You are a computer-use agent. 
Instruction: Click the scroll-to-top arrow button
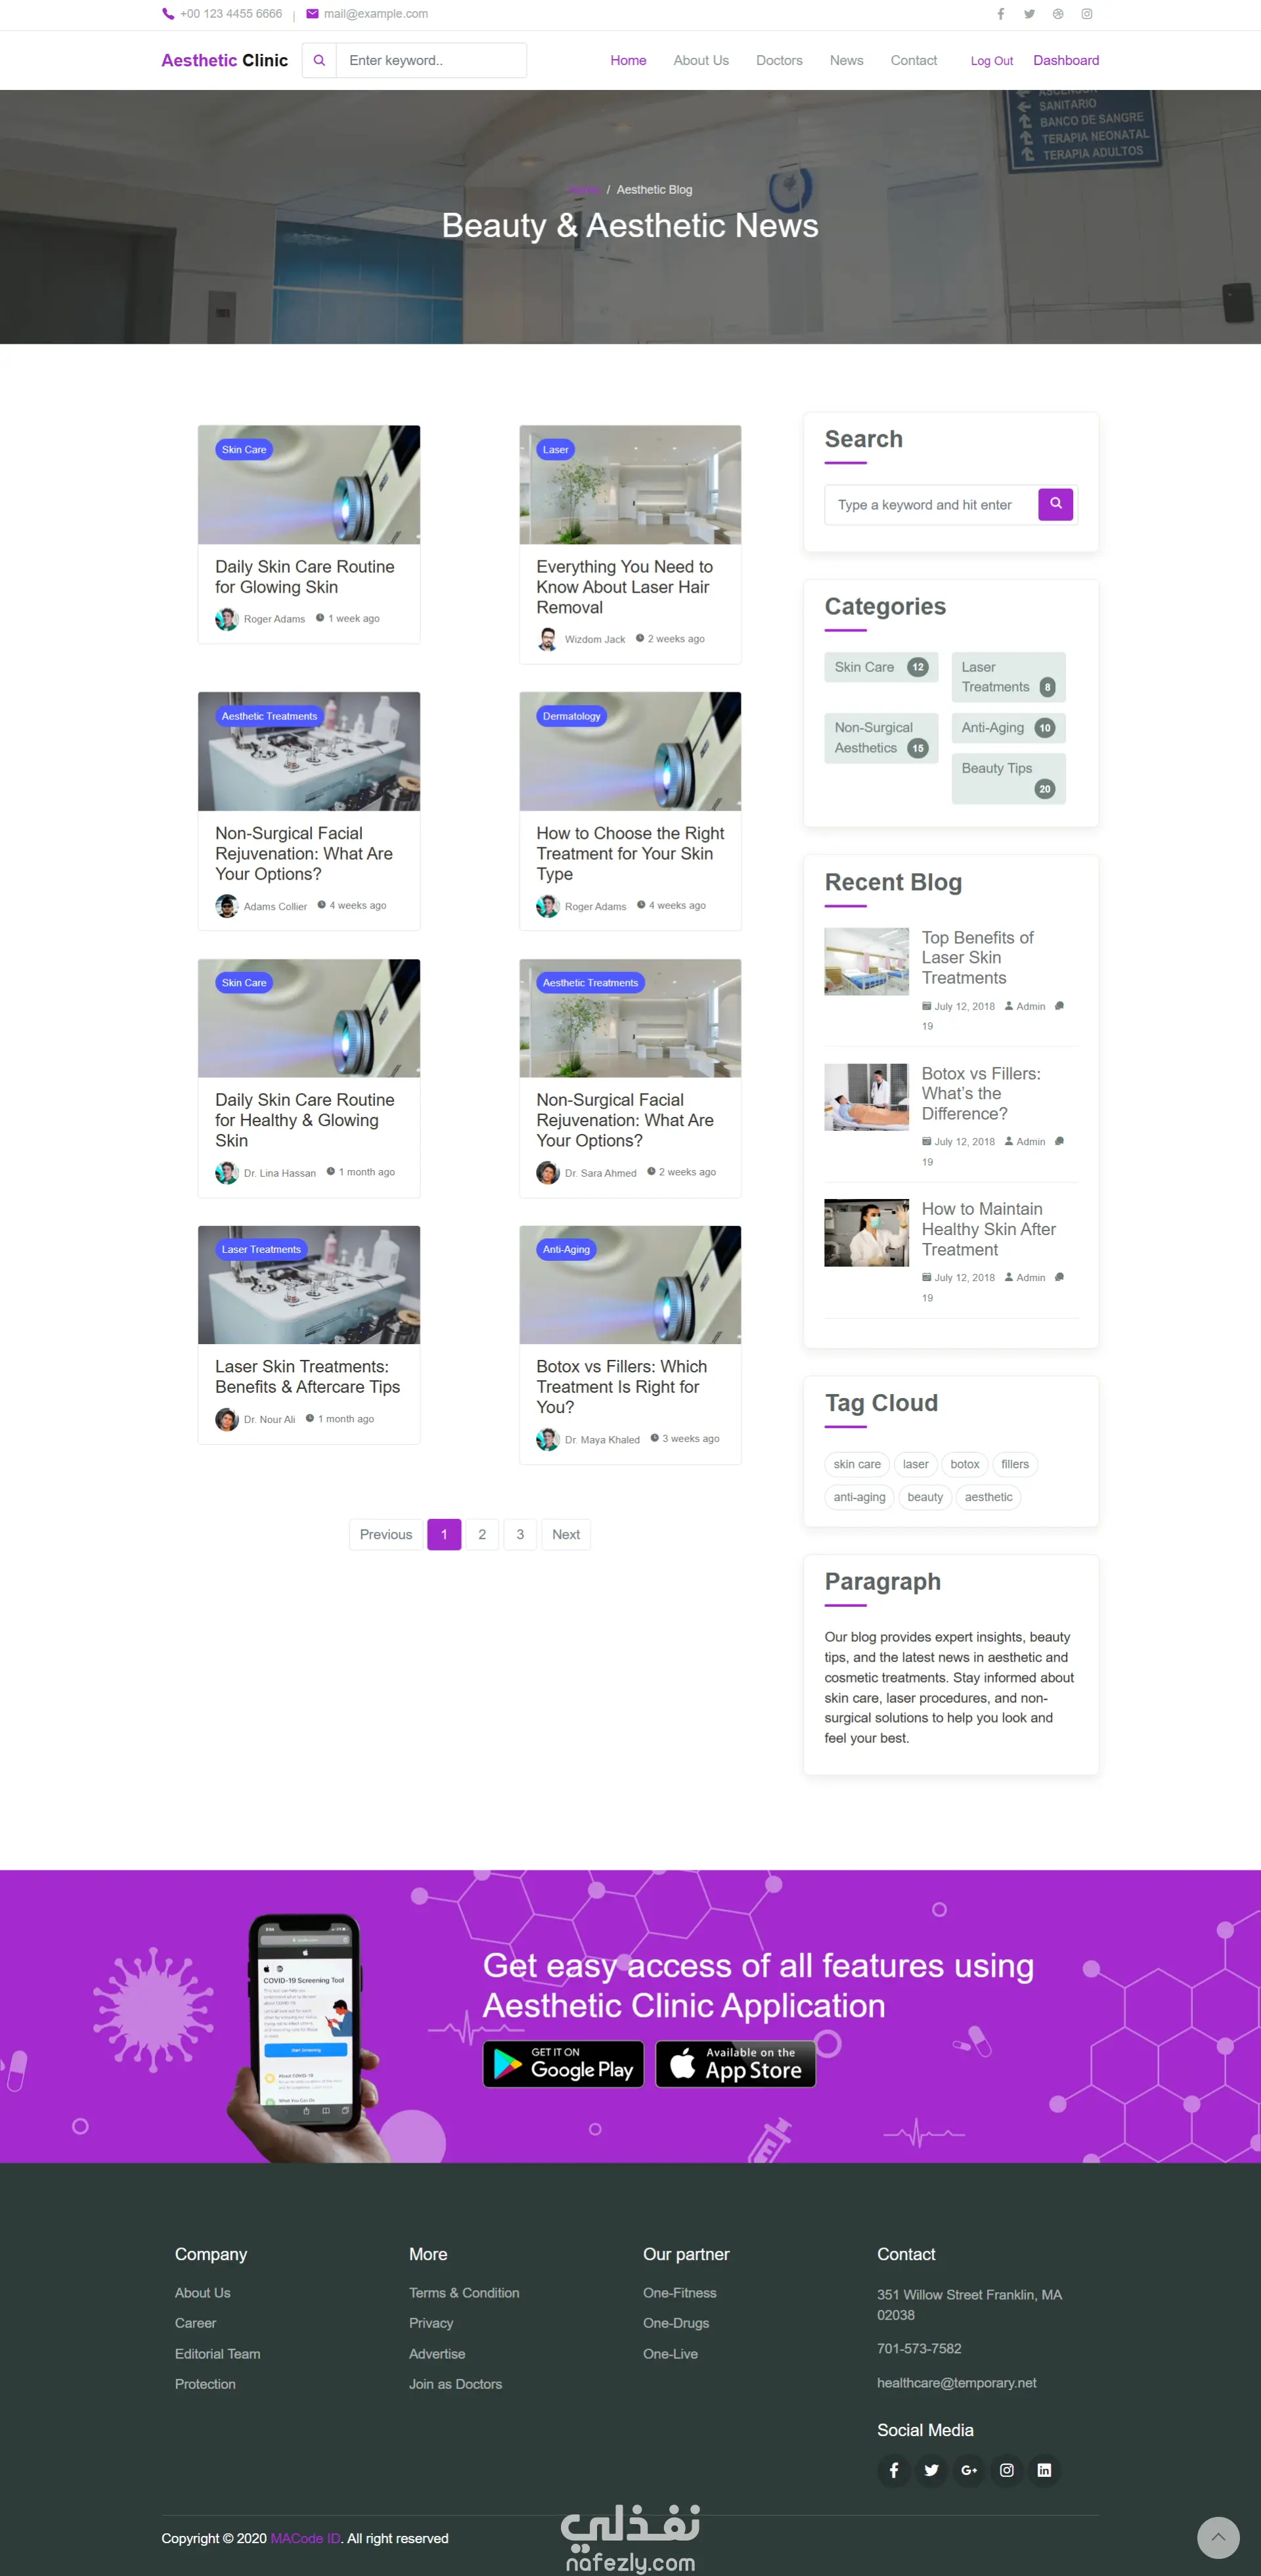[1217, 2537]
